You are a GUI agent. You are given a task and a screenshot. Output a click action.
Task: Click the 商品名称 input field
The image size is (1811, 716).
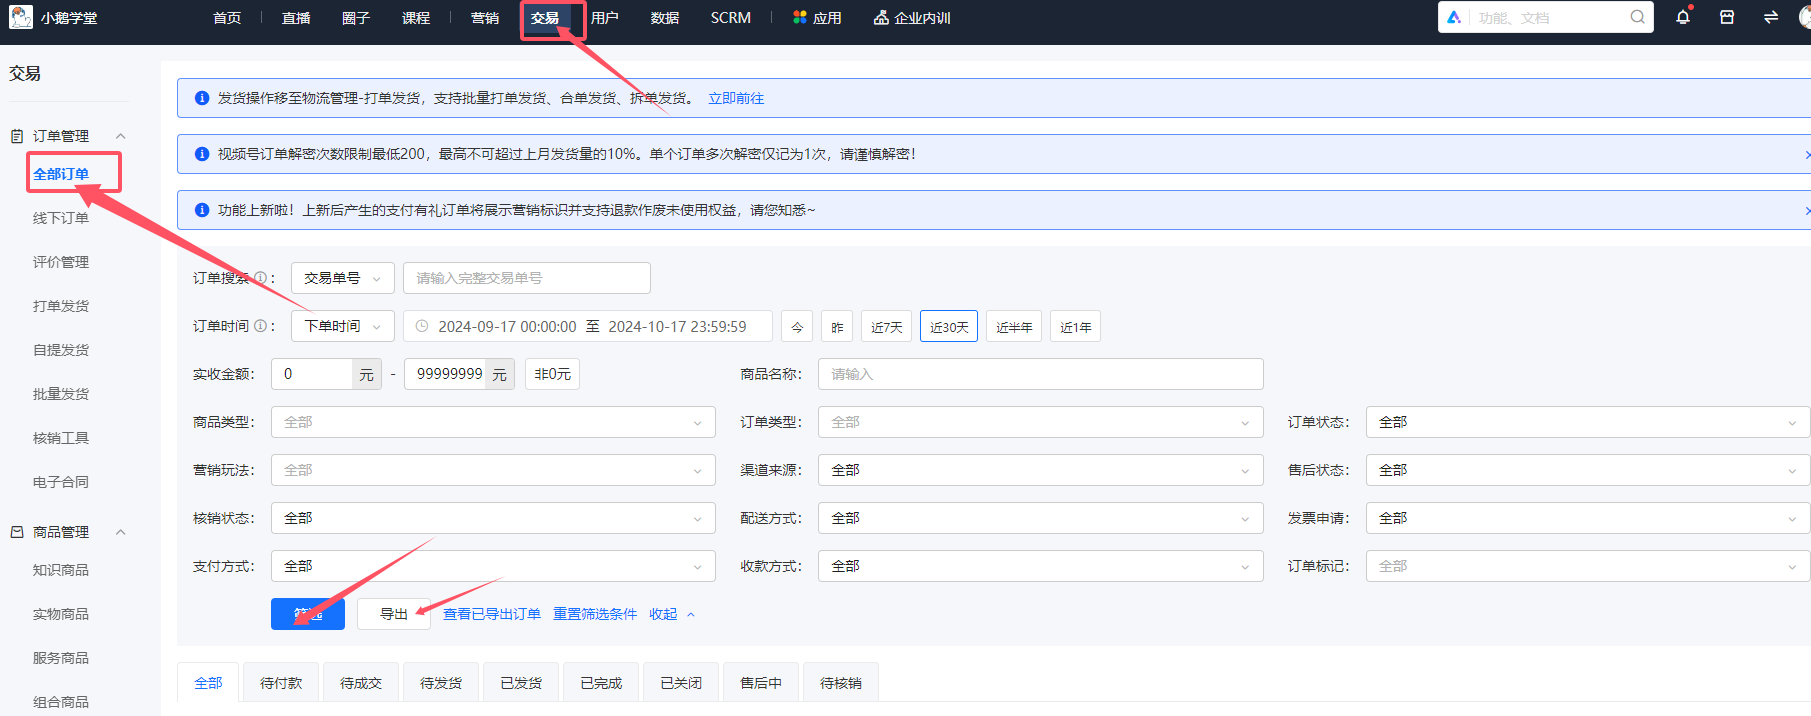coord(1040,374)
